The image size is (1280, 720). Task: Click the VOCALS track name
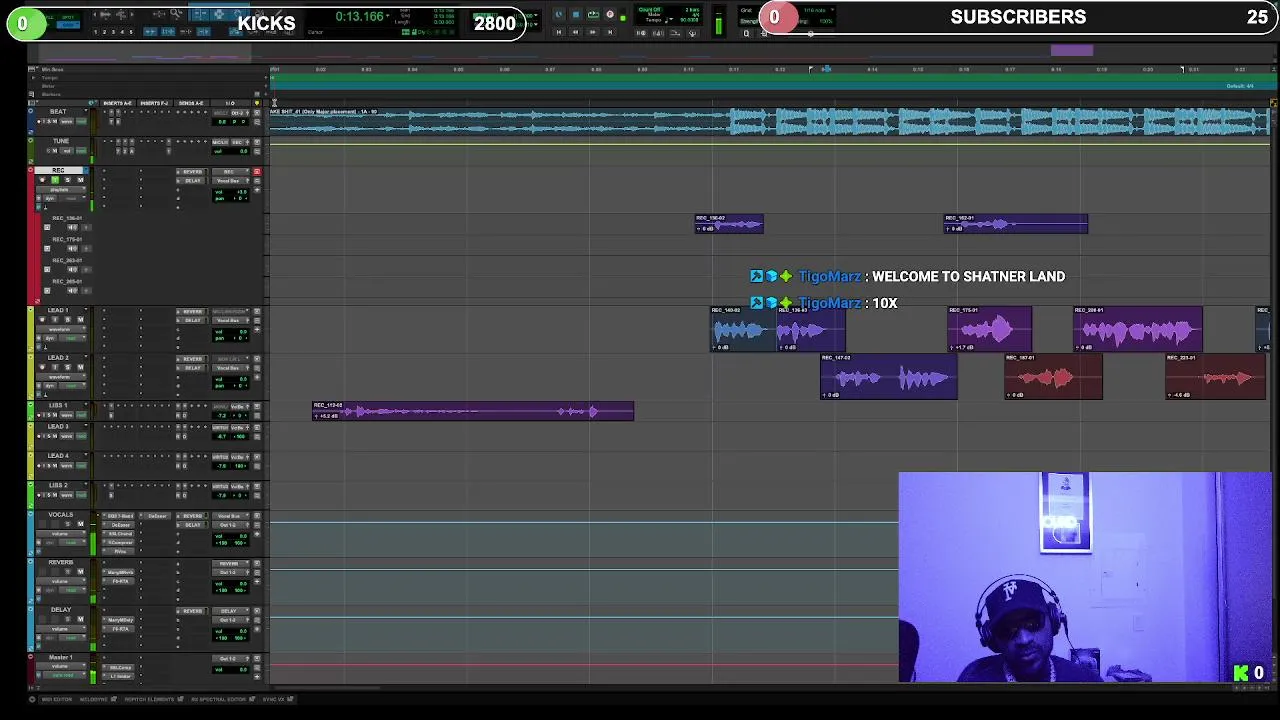click(x=60, y=515)
